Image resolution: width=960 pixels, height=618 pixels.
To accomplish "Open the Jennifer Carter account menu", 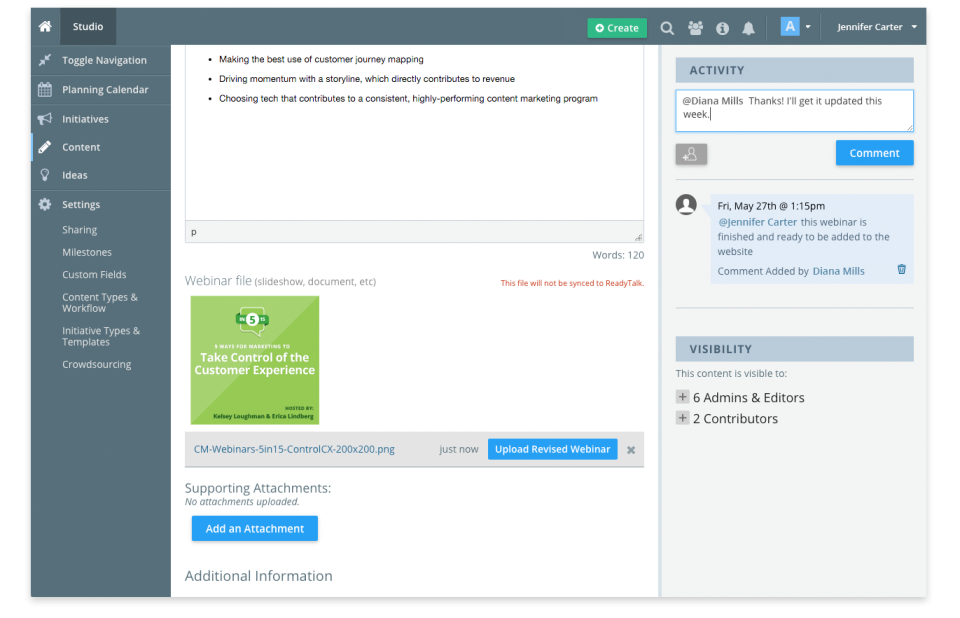I will coord(874,27).
